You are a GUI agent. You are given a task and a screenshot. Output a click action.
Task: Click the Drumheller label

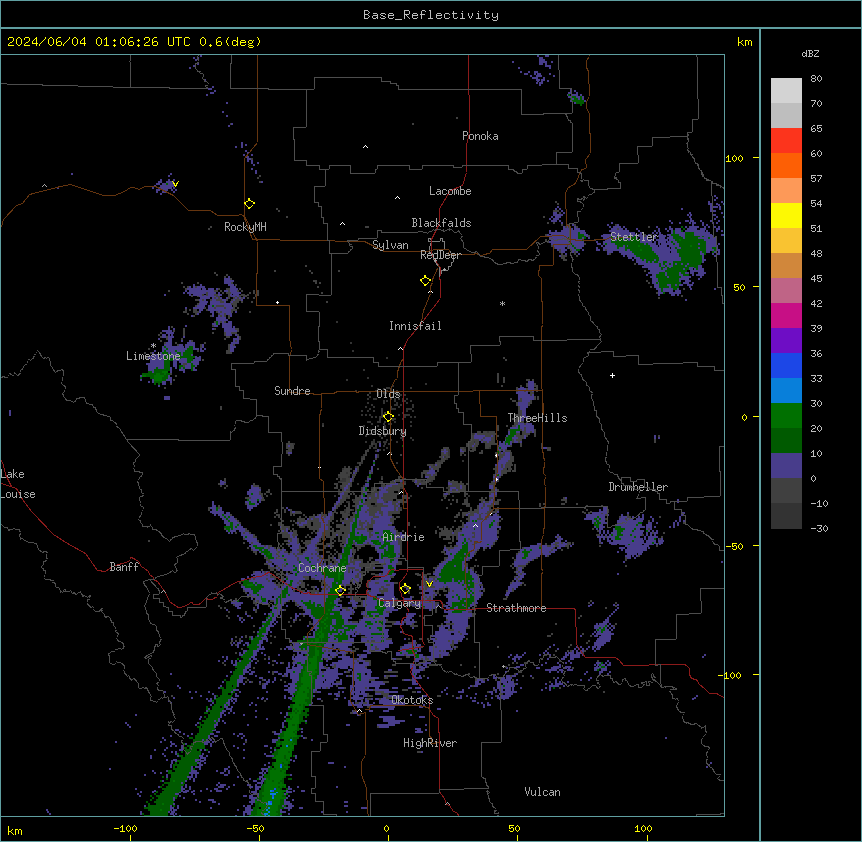click(638, 487)
